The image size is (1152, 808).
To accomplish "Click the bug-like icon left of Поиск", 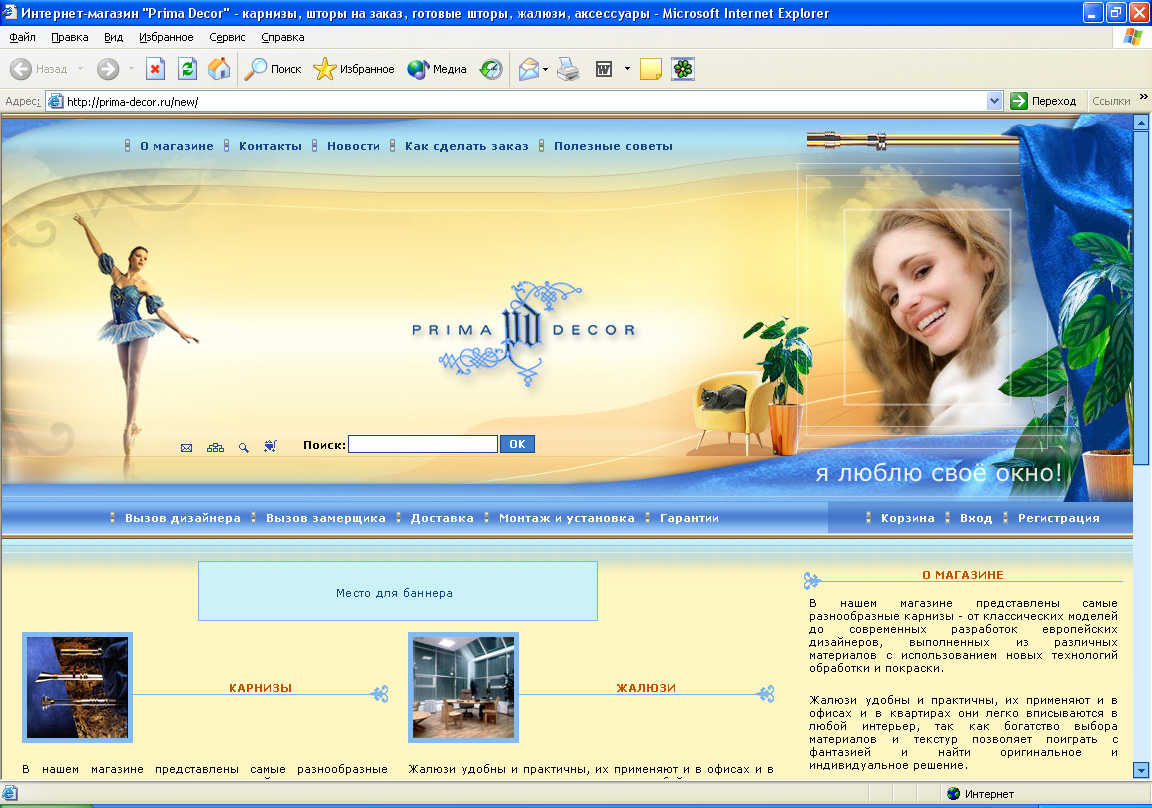I will point(270,446).
